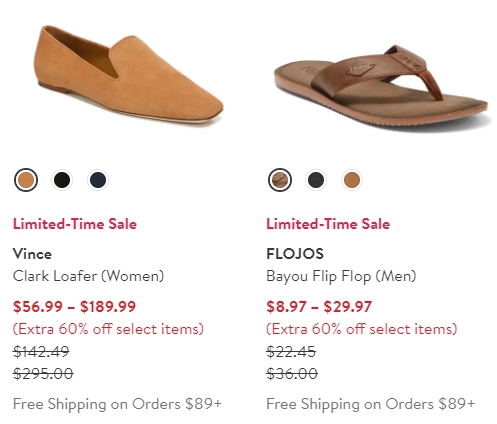The height and width of the screenshot is (424, 497).
Task: Click the $56.99 – $189.99 price range
Action: click(74, 307)
